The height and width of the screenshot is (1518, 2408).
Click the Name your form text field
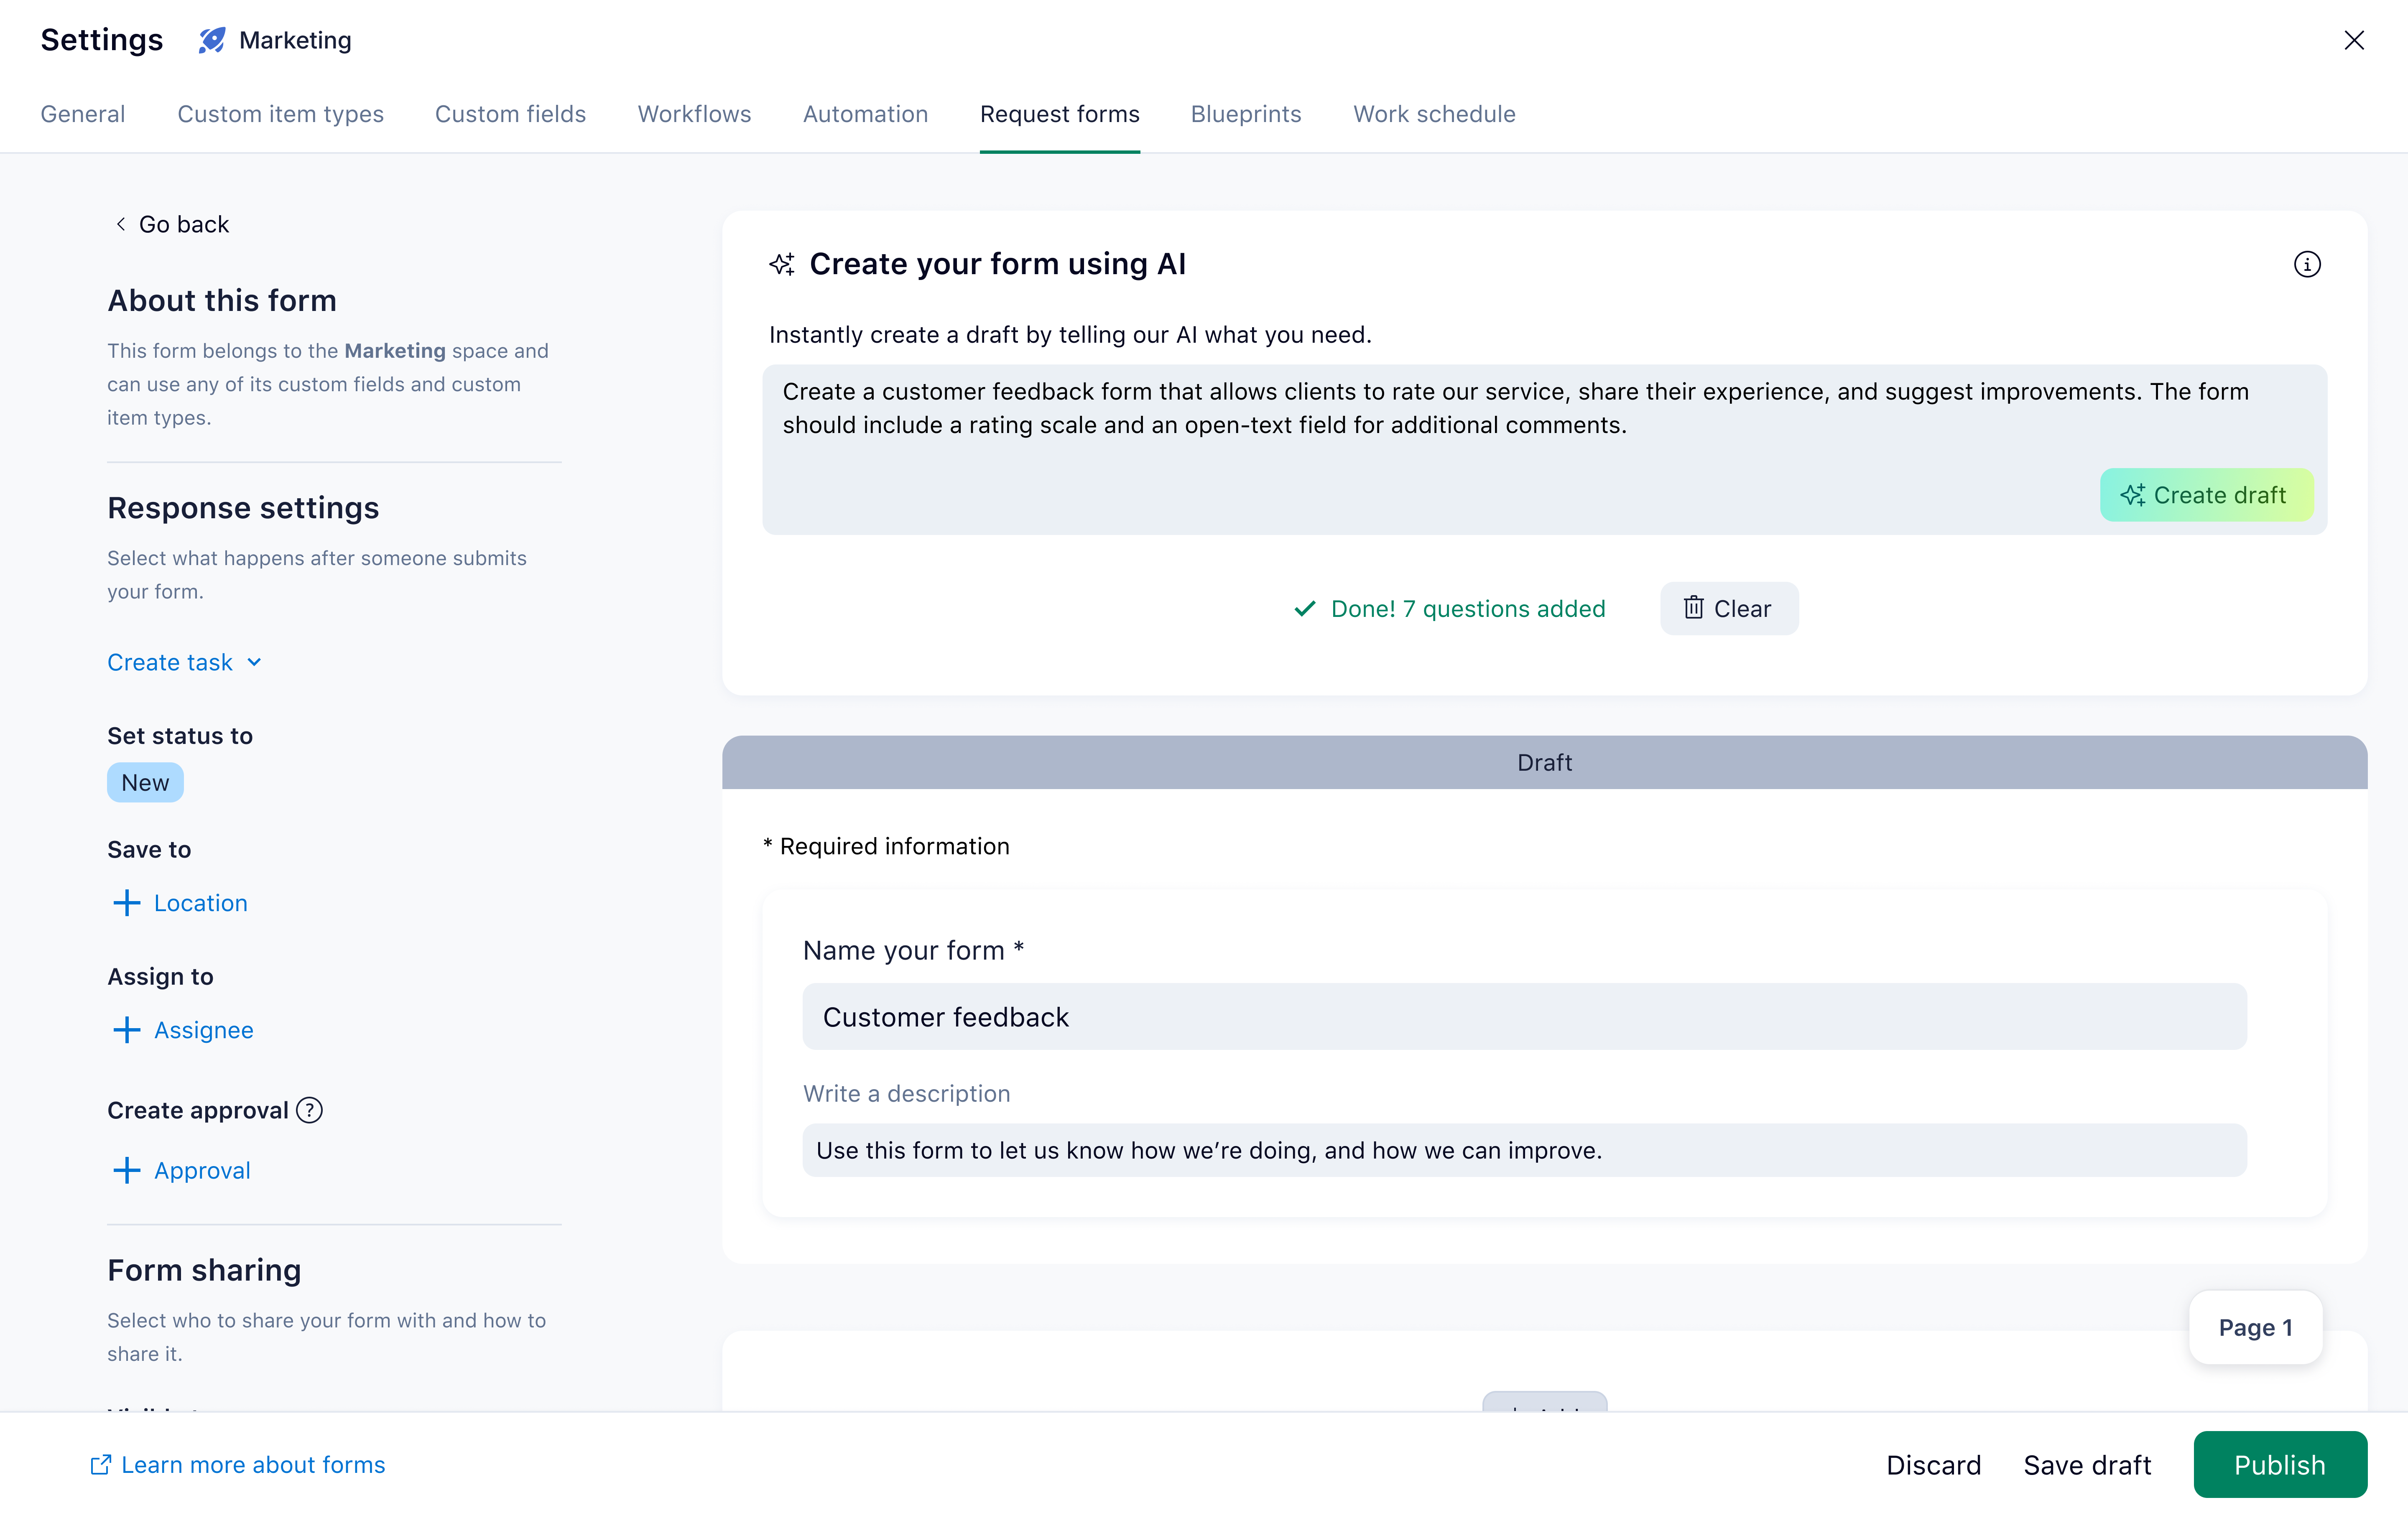(x=1524, y=1016)
